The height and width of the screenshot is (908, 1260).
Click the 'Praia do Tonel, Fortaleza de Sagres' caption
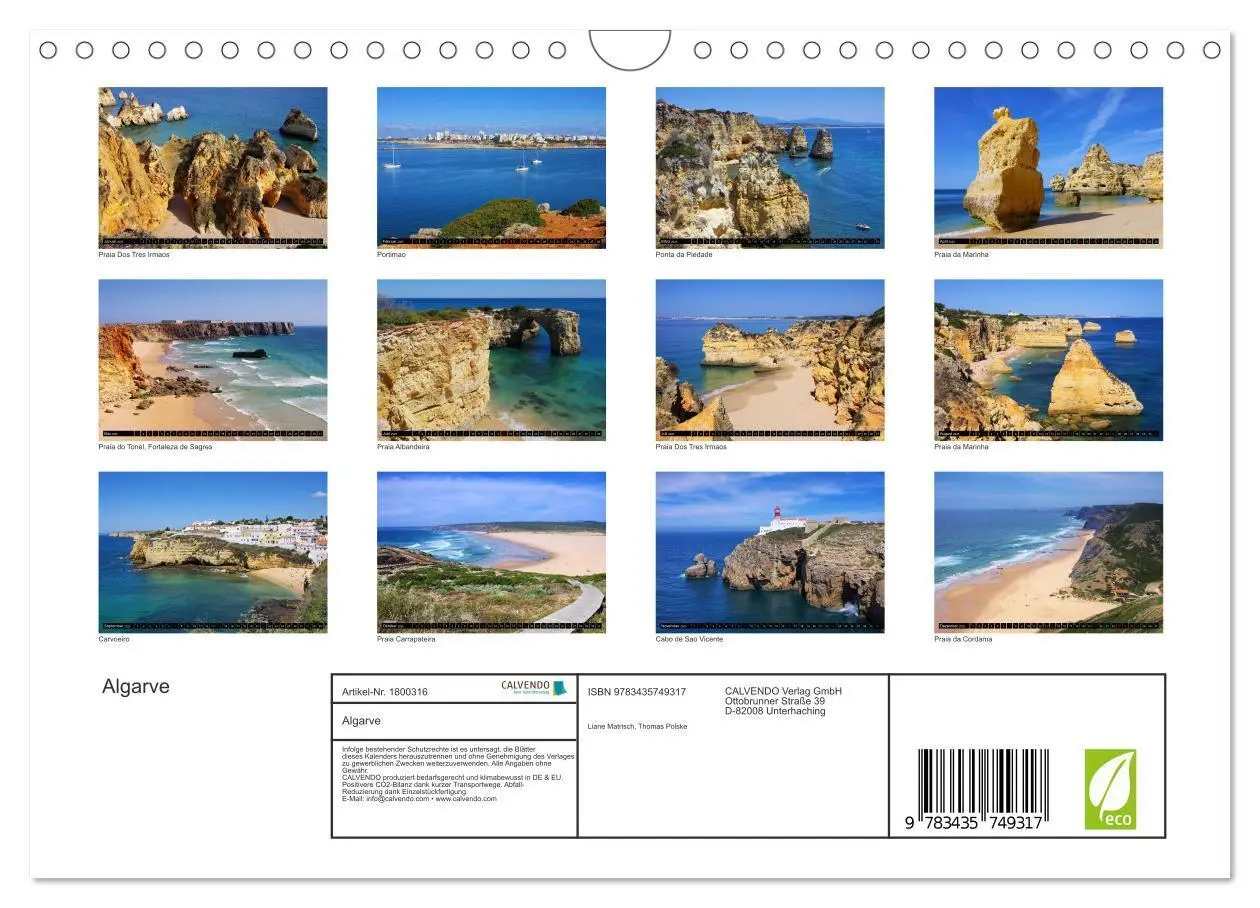click(x=155, y=447)
